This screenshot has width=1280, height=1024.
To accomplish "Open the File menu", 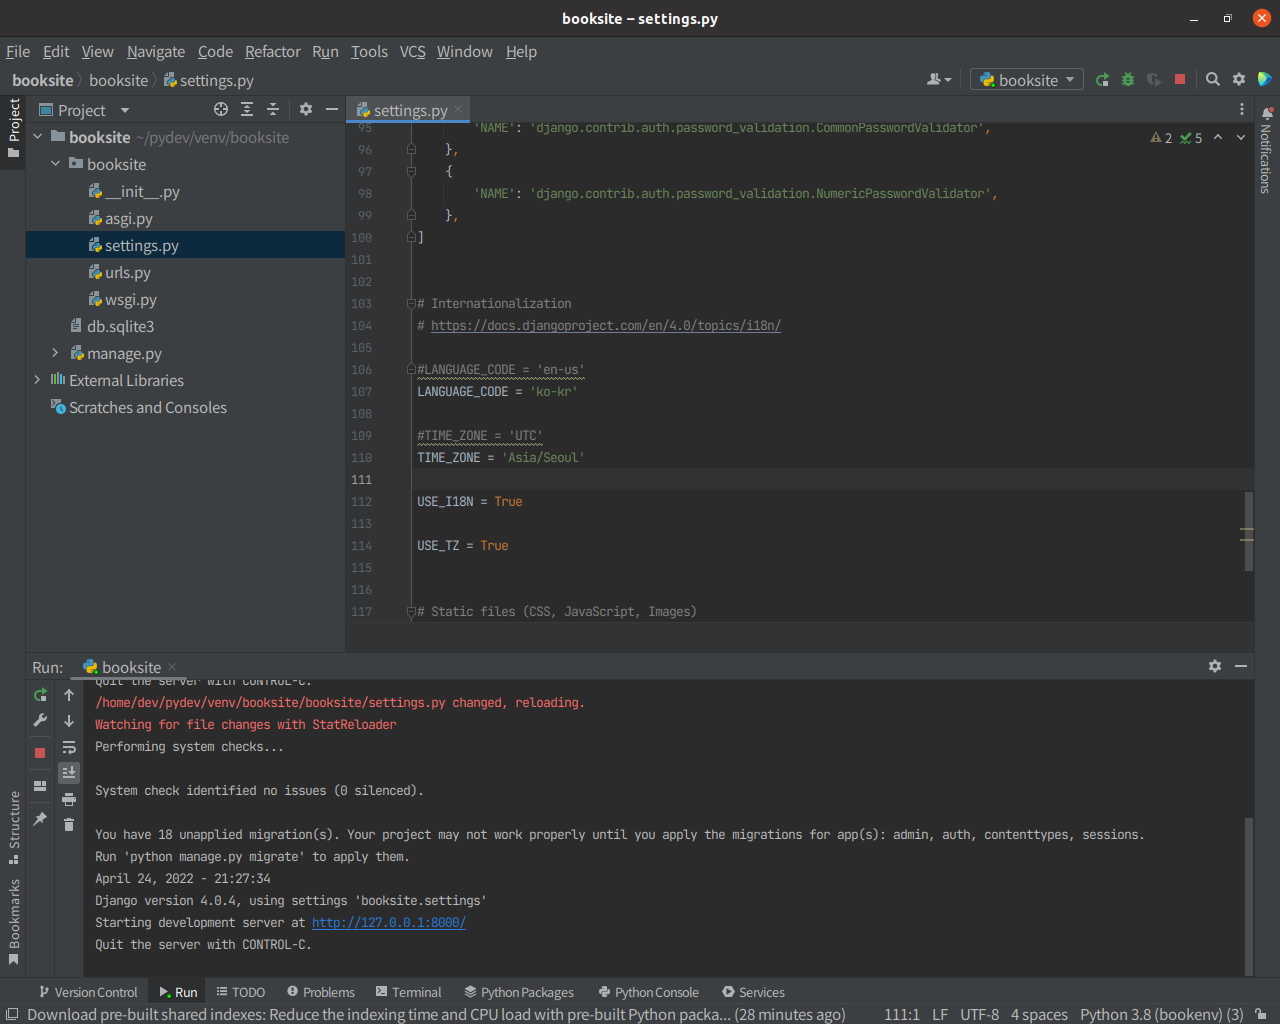I will point(18,52).
